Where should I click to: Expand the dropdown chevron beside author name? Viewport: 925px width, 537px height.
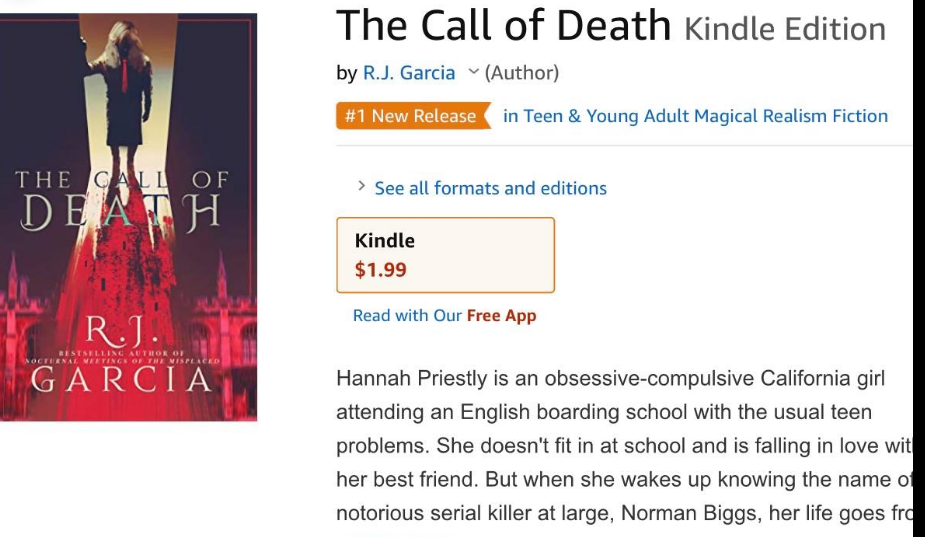click(473, 73)
